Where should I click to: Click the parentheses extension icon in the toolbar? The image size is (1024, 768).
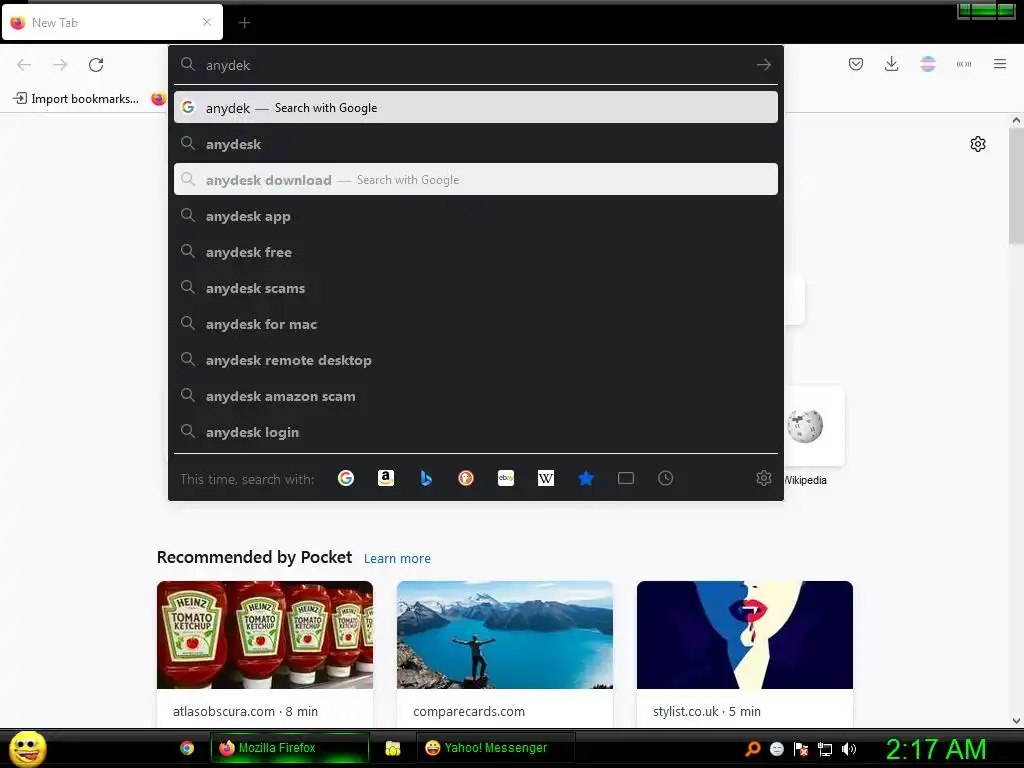click(963, 64)
